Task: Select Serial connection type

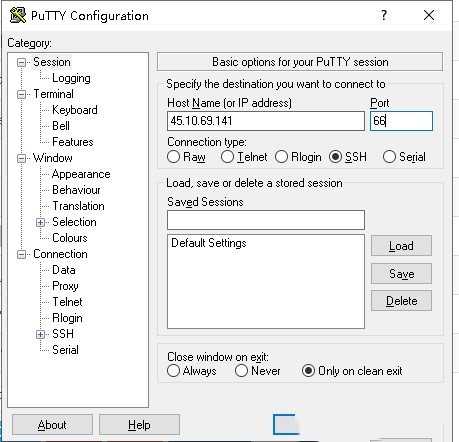Action: coord(389,157)
